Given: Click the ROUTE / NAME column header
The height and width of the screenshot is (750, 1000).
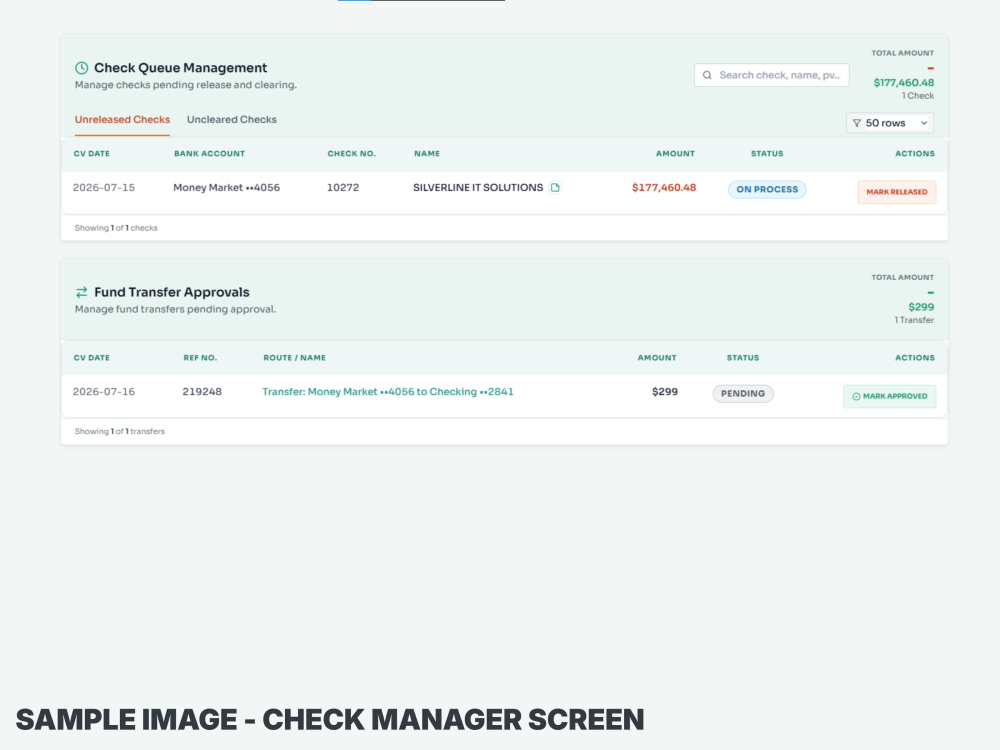Looking at the screenshot, I should coord(295,358).
